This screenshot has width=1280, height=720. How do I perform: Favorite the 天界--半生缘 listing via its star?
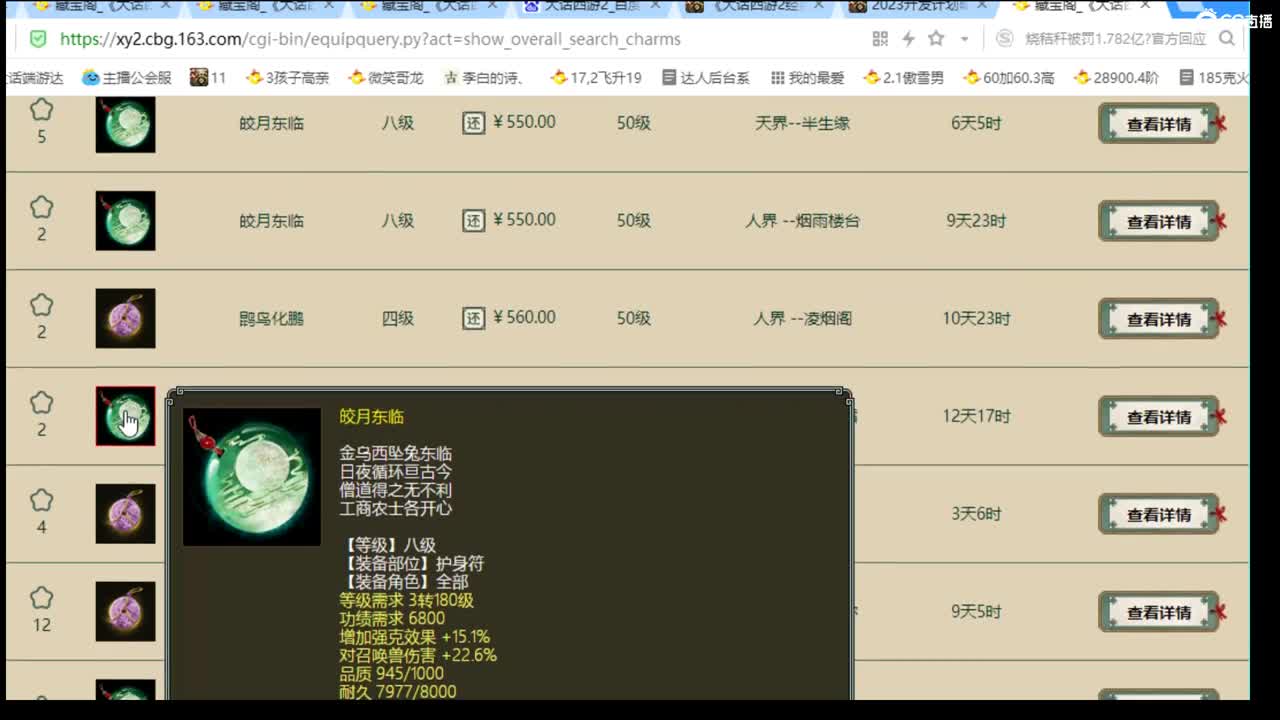tap(41, 110)
